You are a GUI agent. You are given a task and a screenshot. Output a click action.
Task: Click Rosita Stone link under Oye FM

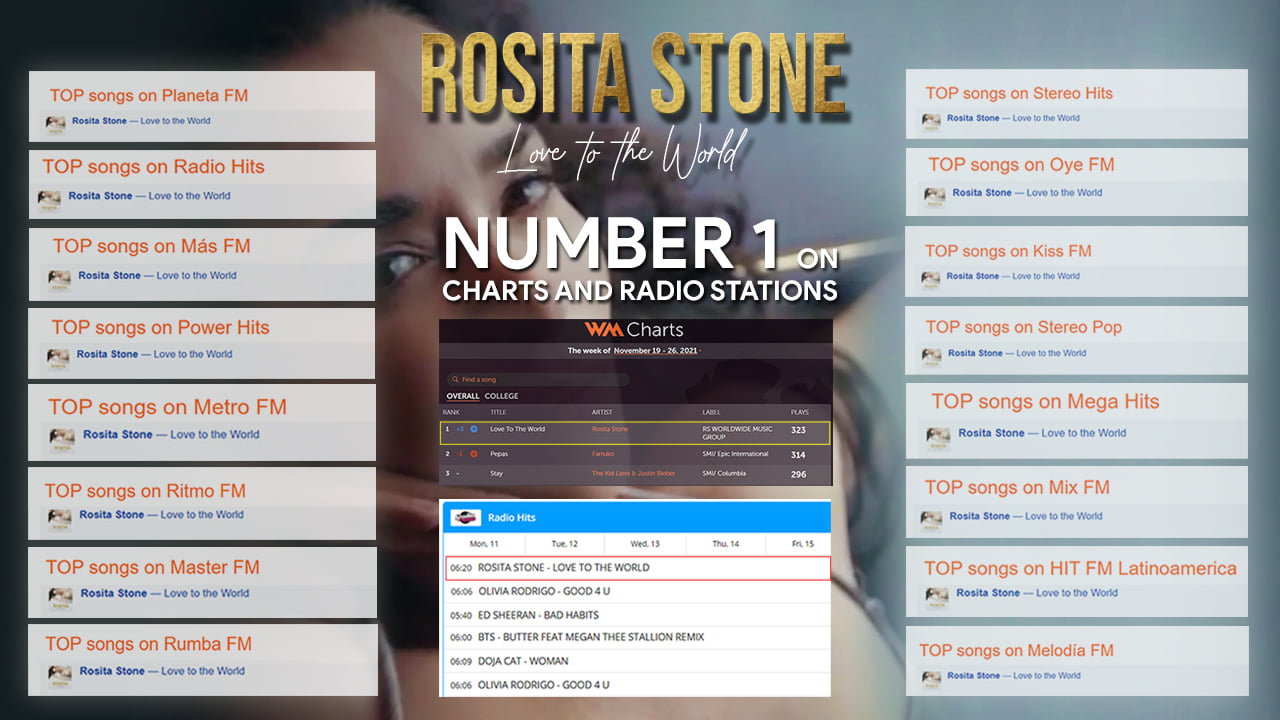coord(982,193)
